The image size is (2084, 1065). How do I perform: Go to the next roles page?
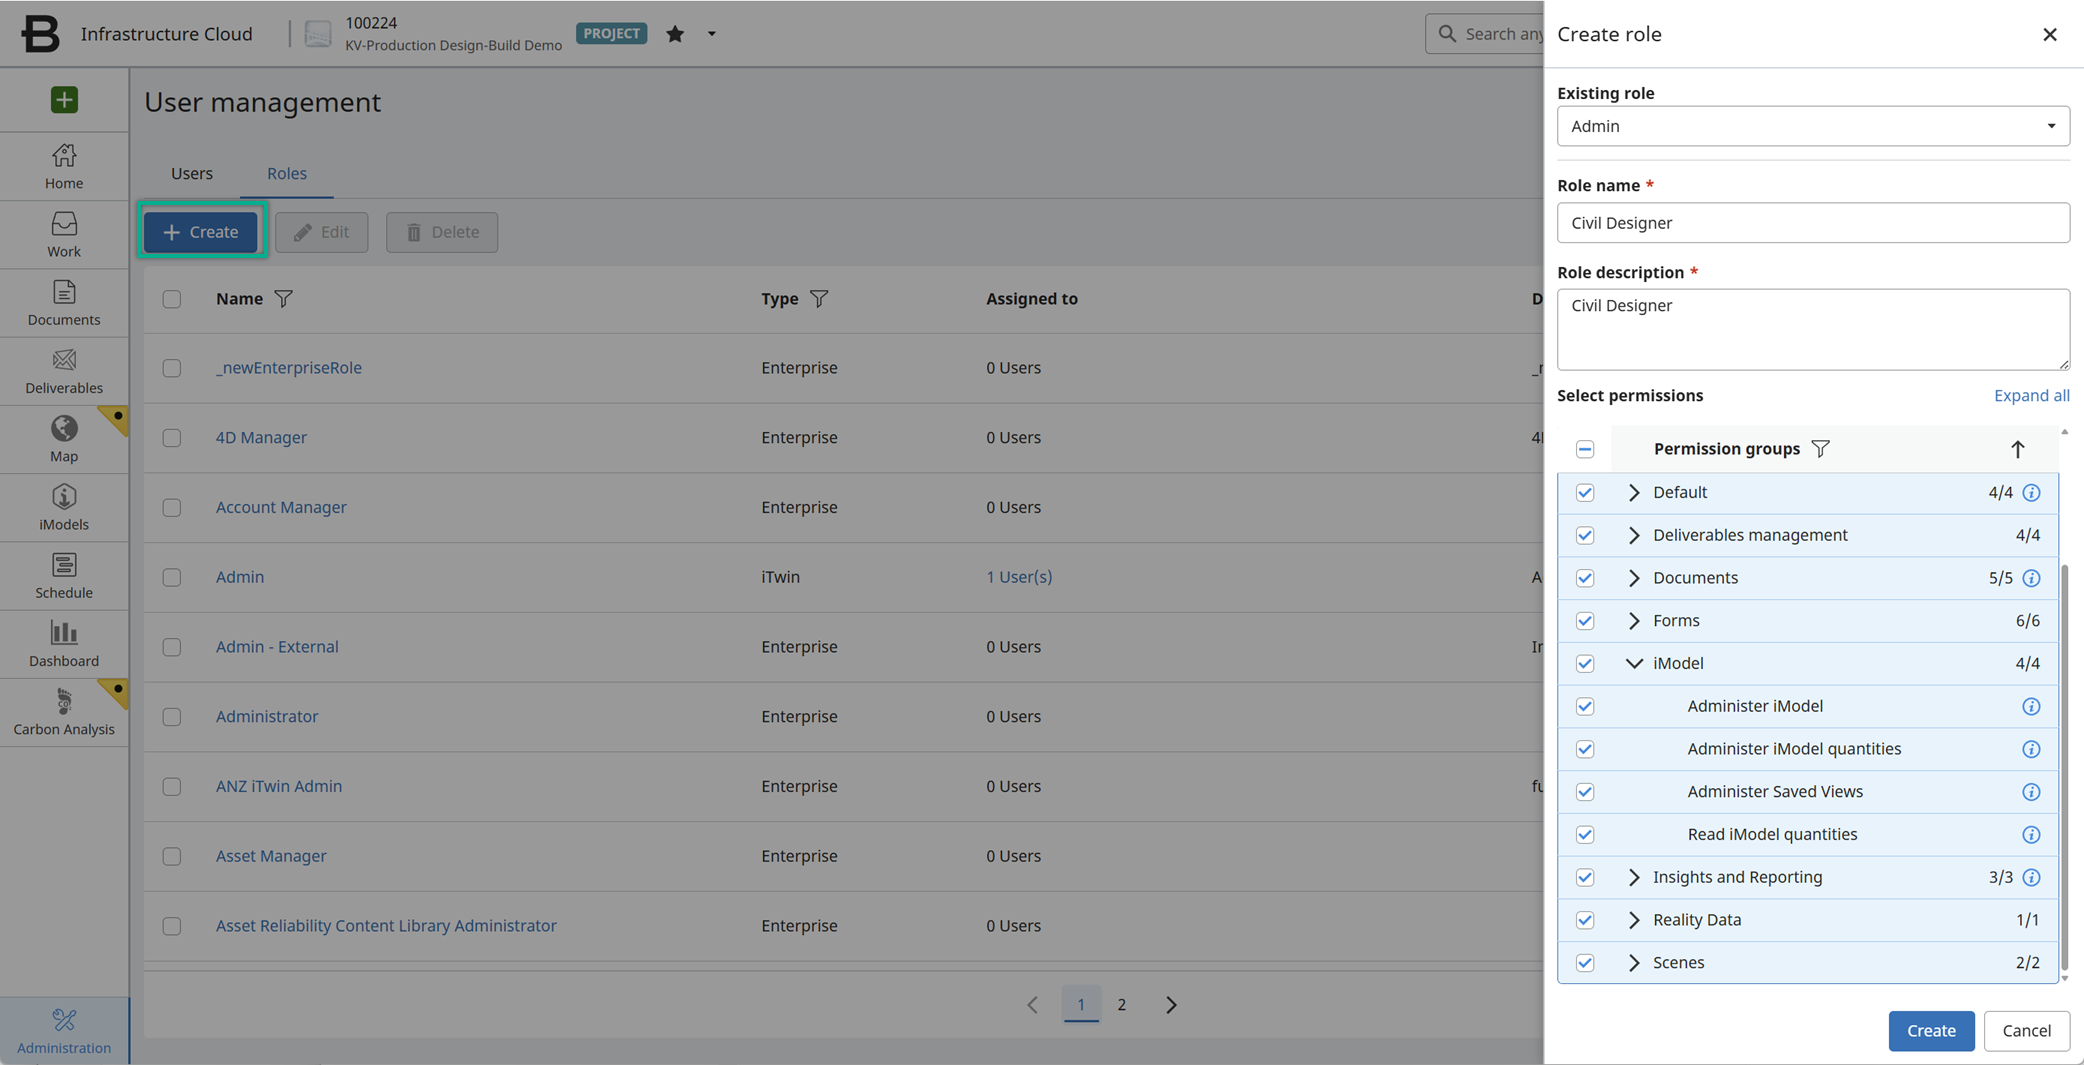click(x=1171, y=1005)
